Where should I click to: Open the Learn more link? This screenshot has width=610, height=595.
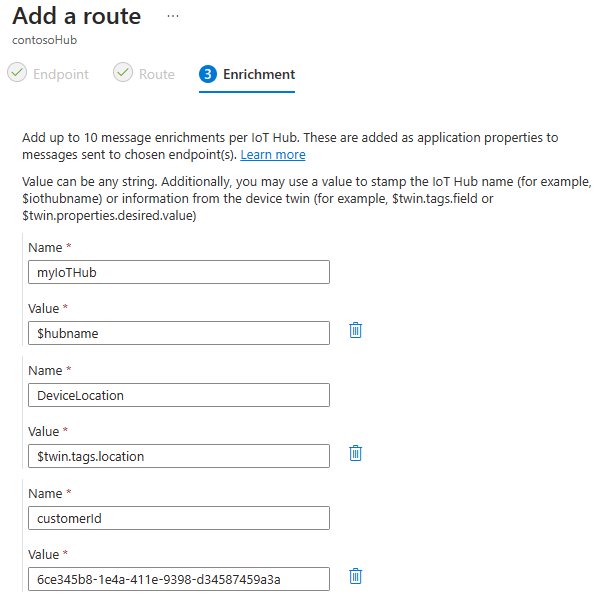pos(273,155)
